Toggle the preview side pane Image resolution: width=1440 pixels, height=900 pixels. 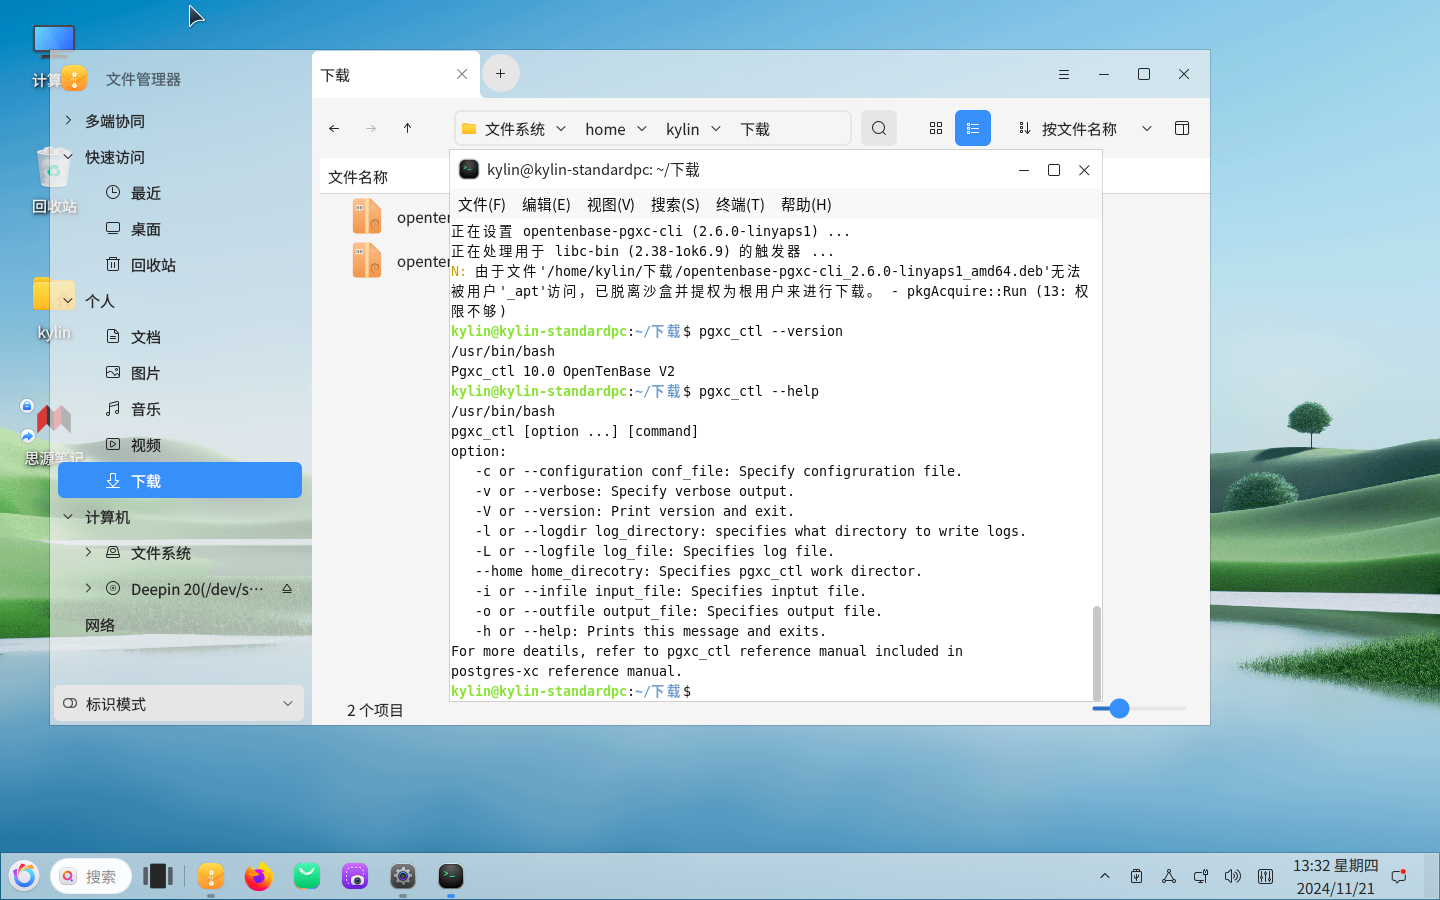1182,128
